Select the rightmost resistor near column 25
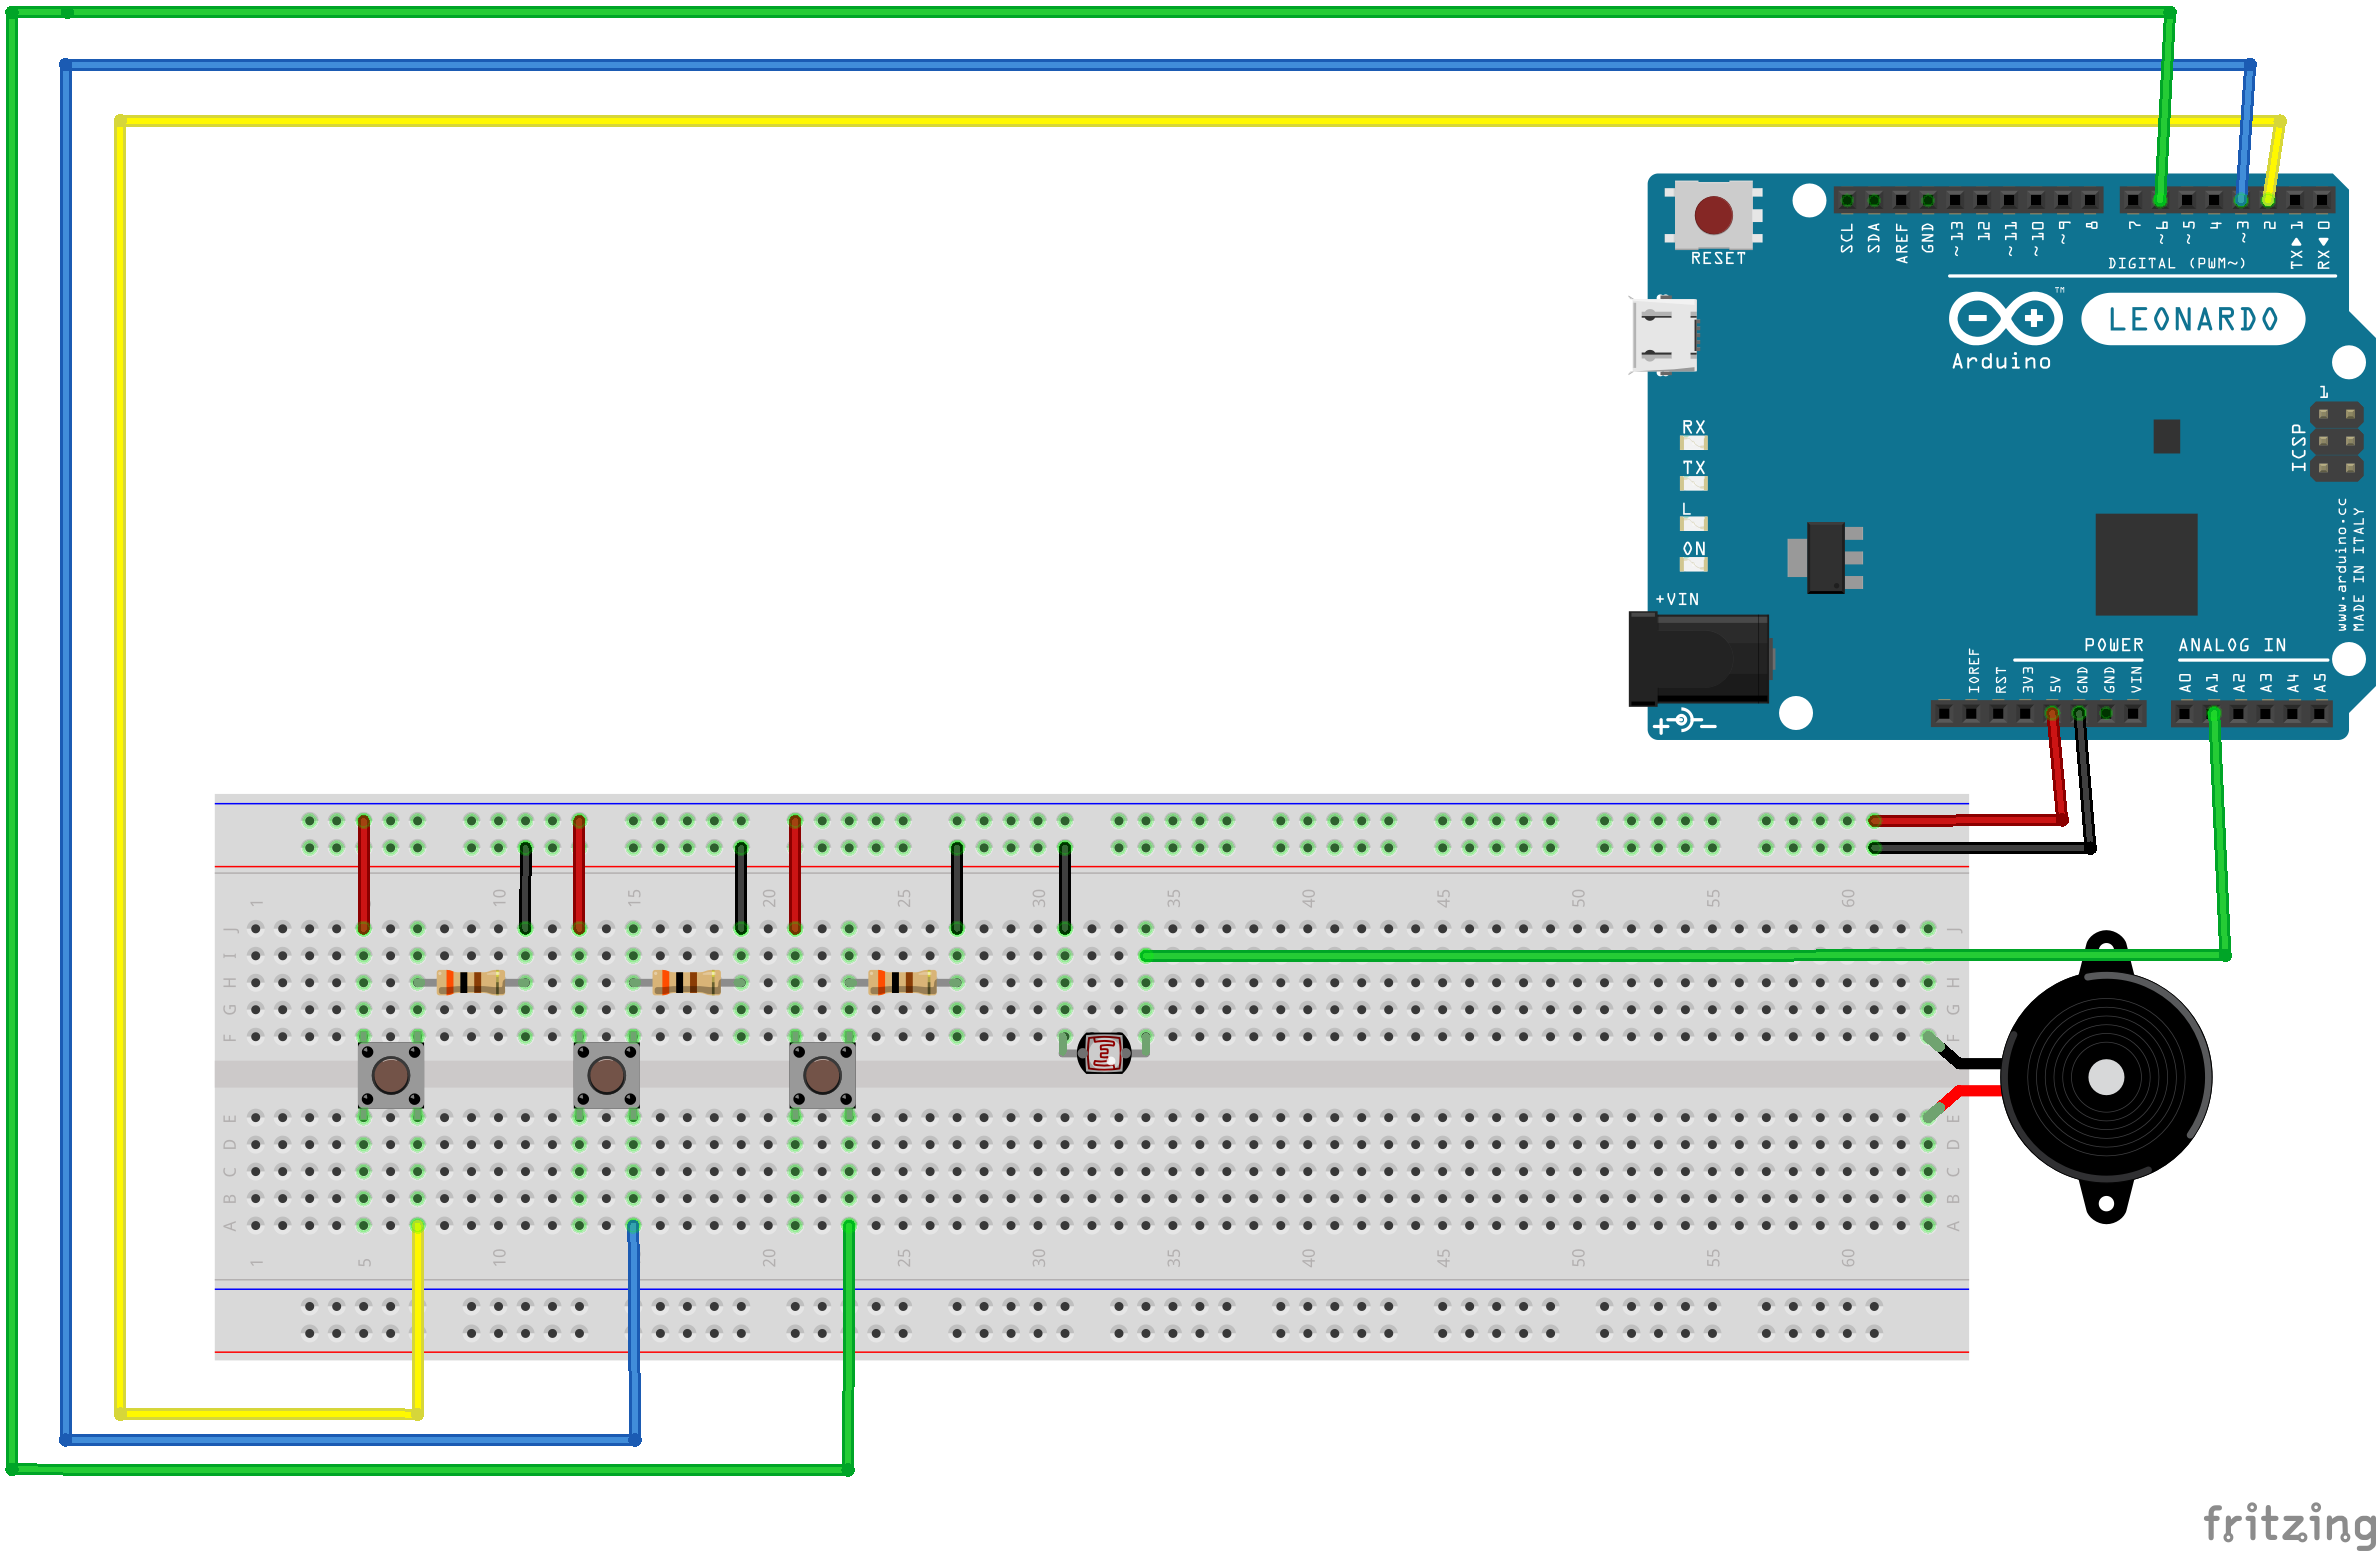 coord(902,982)
